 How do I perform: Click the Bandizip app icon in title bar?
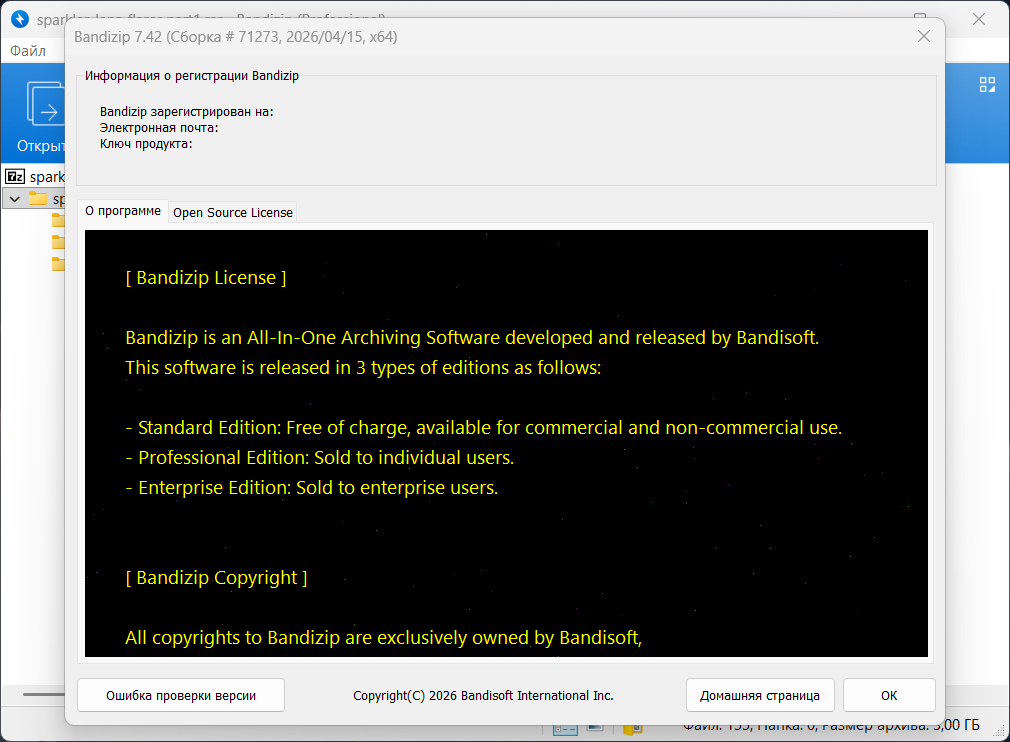coord(19,19)
